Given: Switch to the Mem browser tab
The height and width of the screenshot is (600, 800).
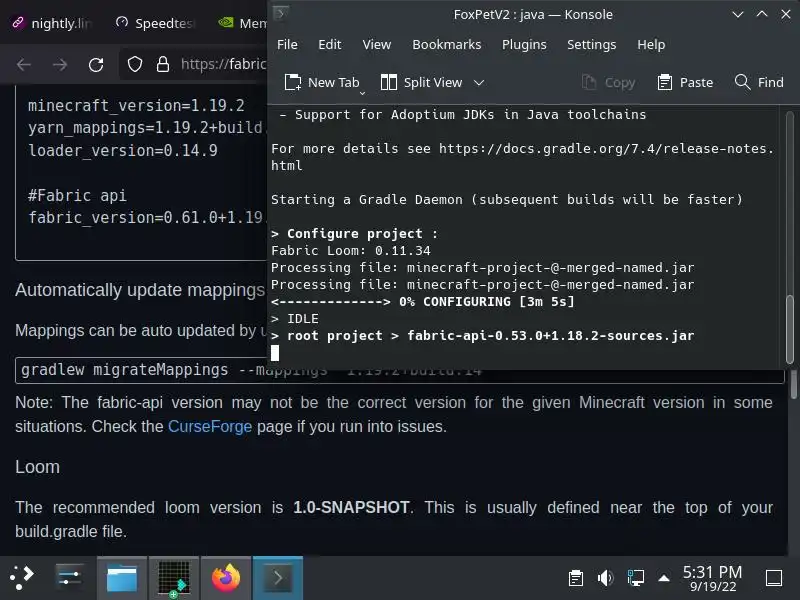Looking at the screenshot, I should click(x=242, y=23).
